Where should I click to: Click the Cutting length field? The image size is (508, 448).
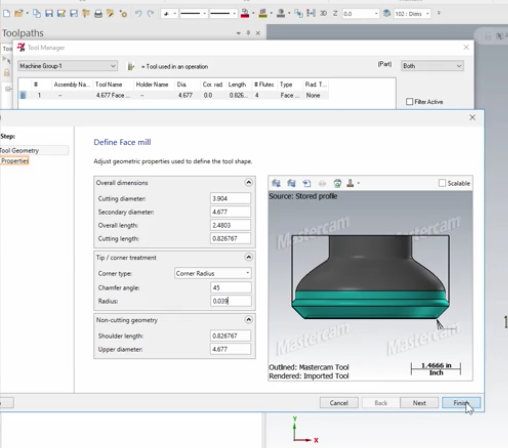[230, 238]
